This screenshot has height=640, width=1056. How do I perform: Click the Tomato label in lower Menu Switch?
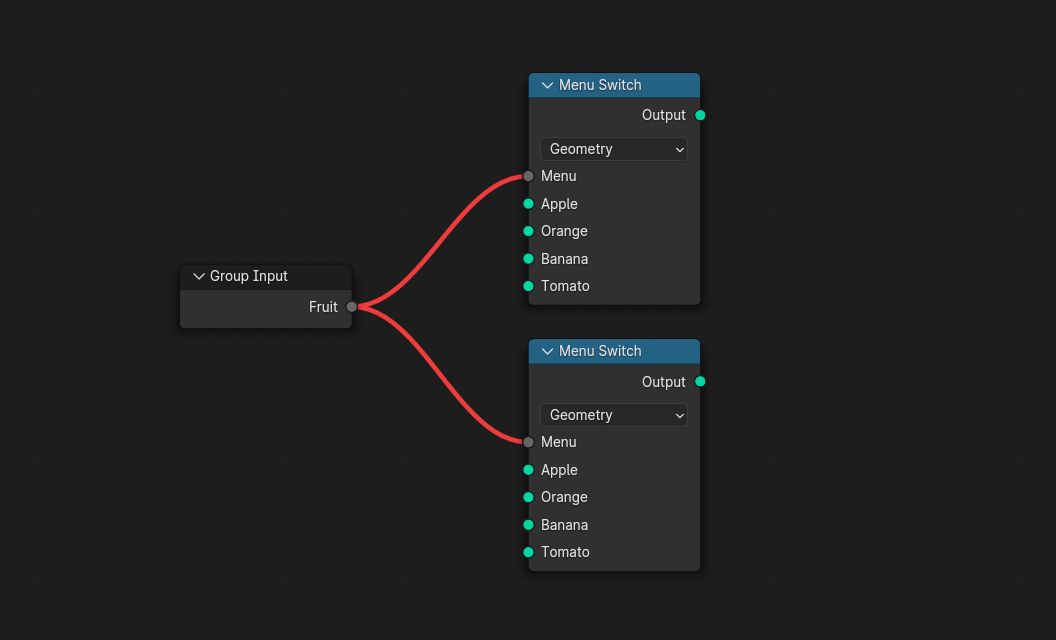click(565, 552)
